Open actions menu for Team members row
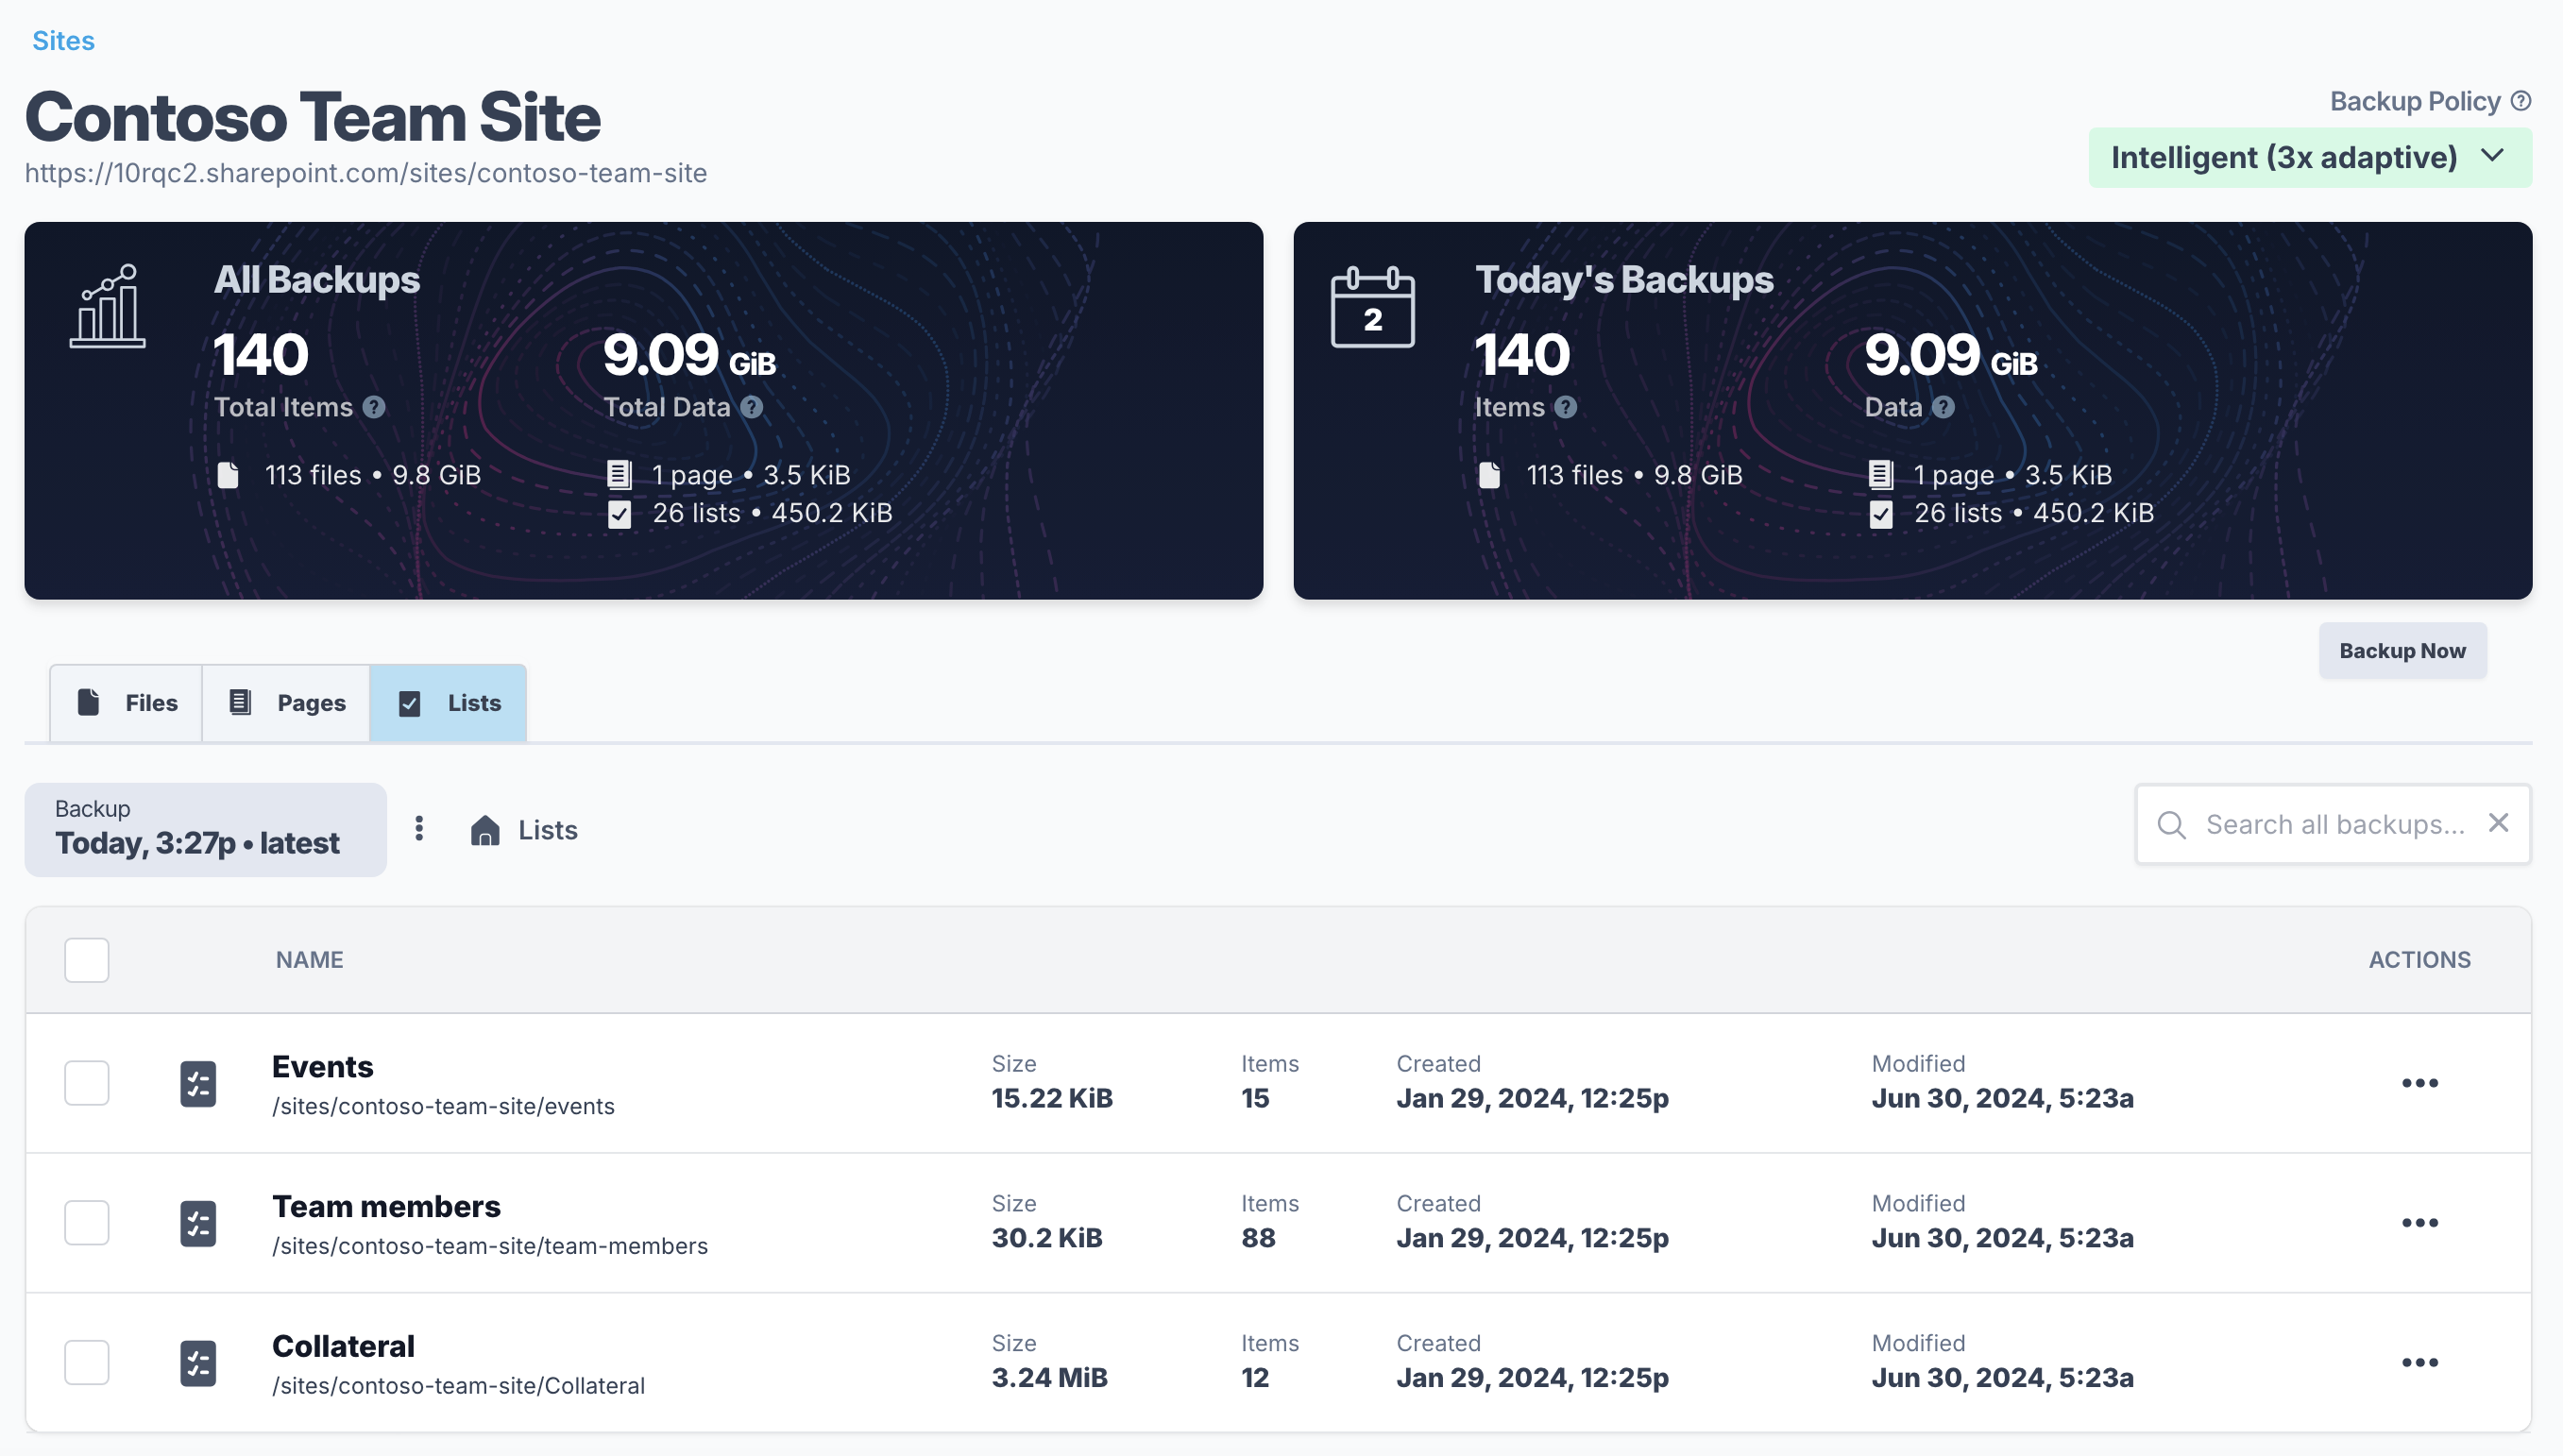 pyautogui.click(x=2420, y=1224)
